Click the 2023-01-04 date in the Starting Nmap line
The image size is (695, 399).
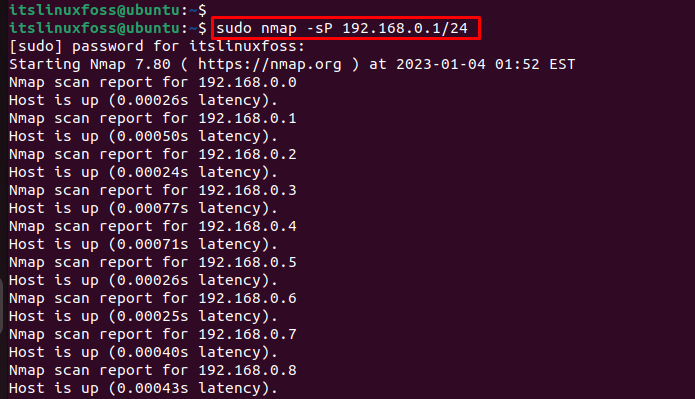tap(441, 64)
